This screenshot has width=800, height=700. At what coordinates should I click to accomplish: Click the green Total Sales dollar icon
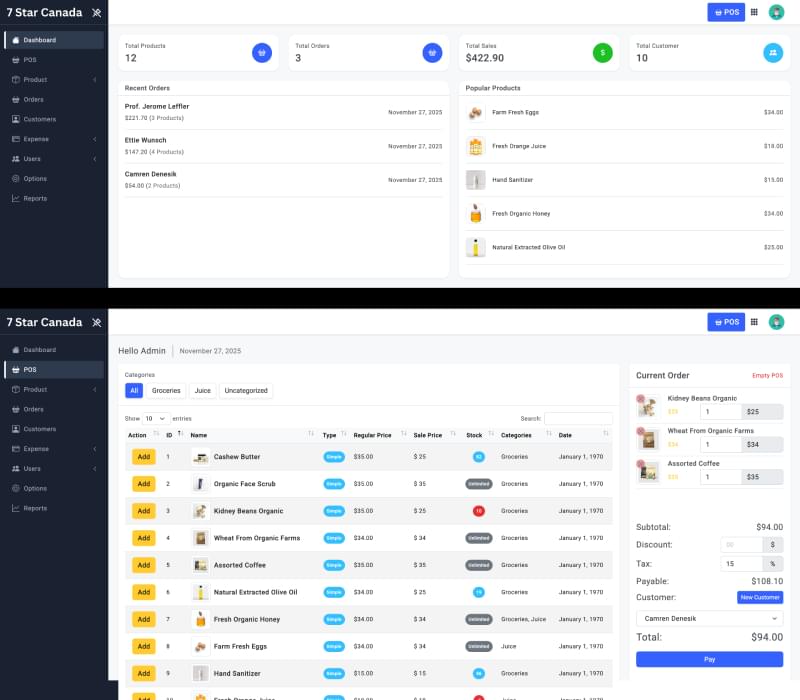(602, 52)
